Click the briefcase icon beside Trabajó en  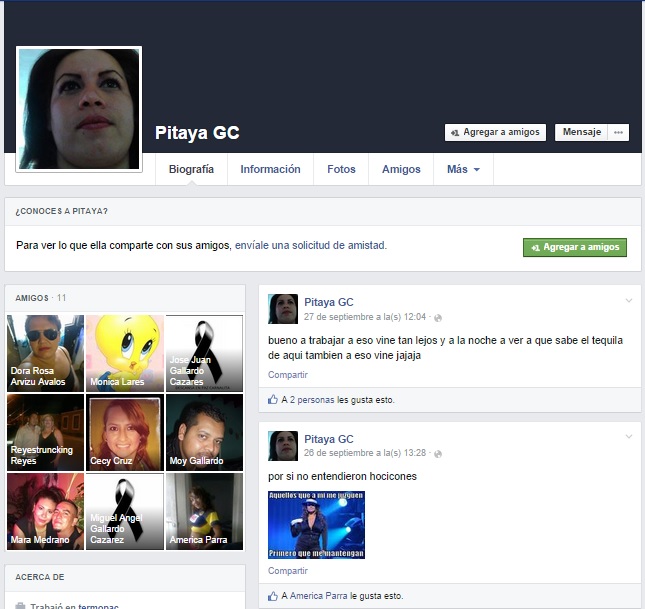click(x=21, y=606)
